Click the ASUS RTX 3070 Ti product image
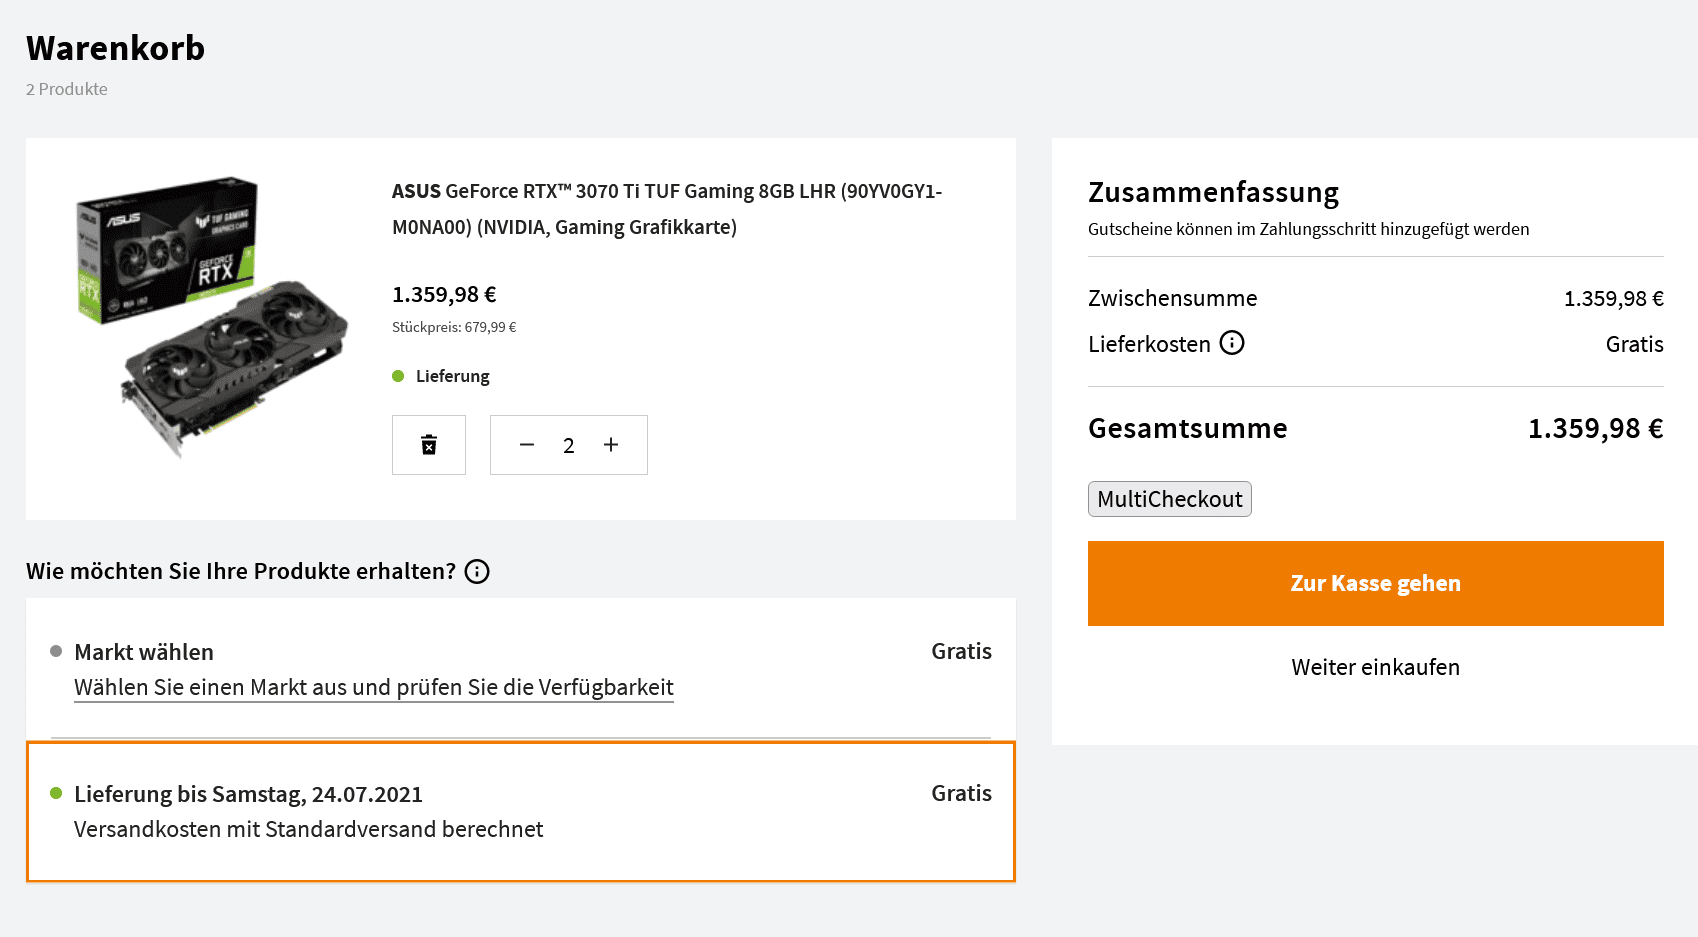This screenshot has width=1698, height=937. (212, 318)
